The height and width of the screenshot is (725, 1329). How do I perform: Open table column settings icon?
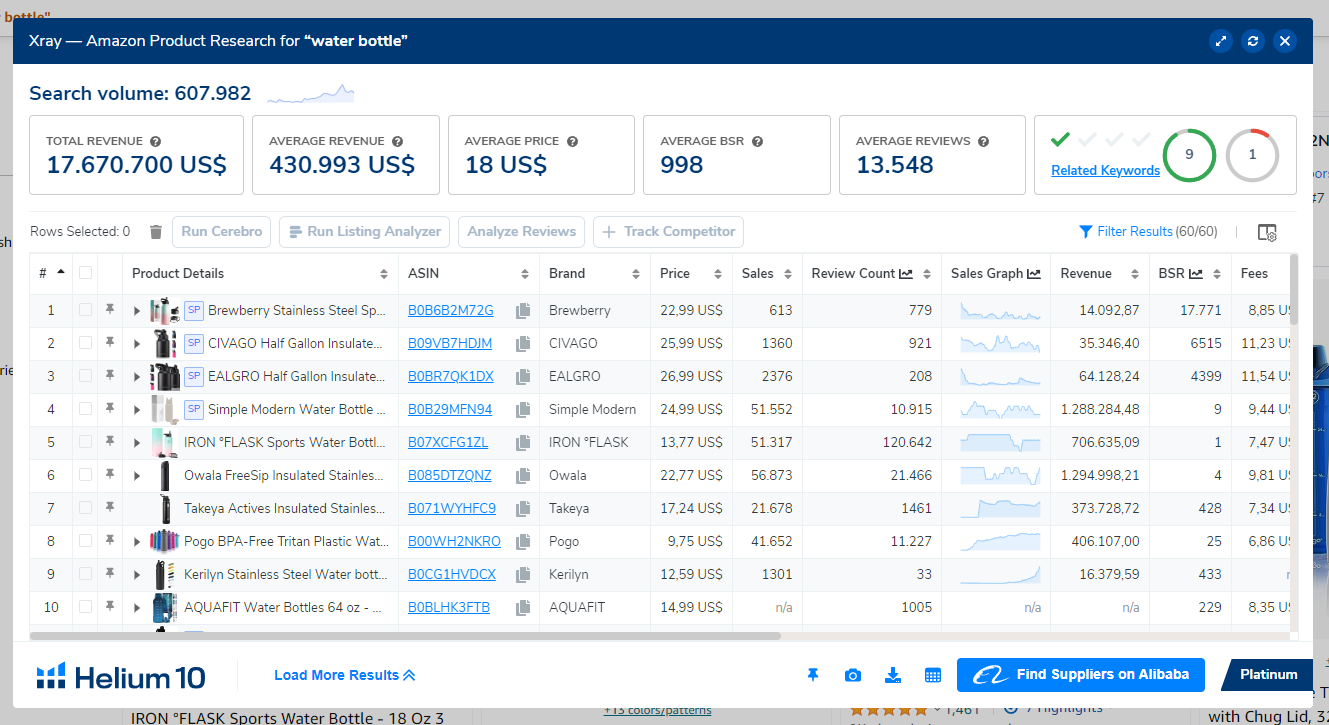1267,232
